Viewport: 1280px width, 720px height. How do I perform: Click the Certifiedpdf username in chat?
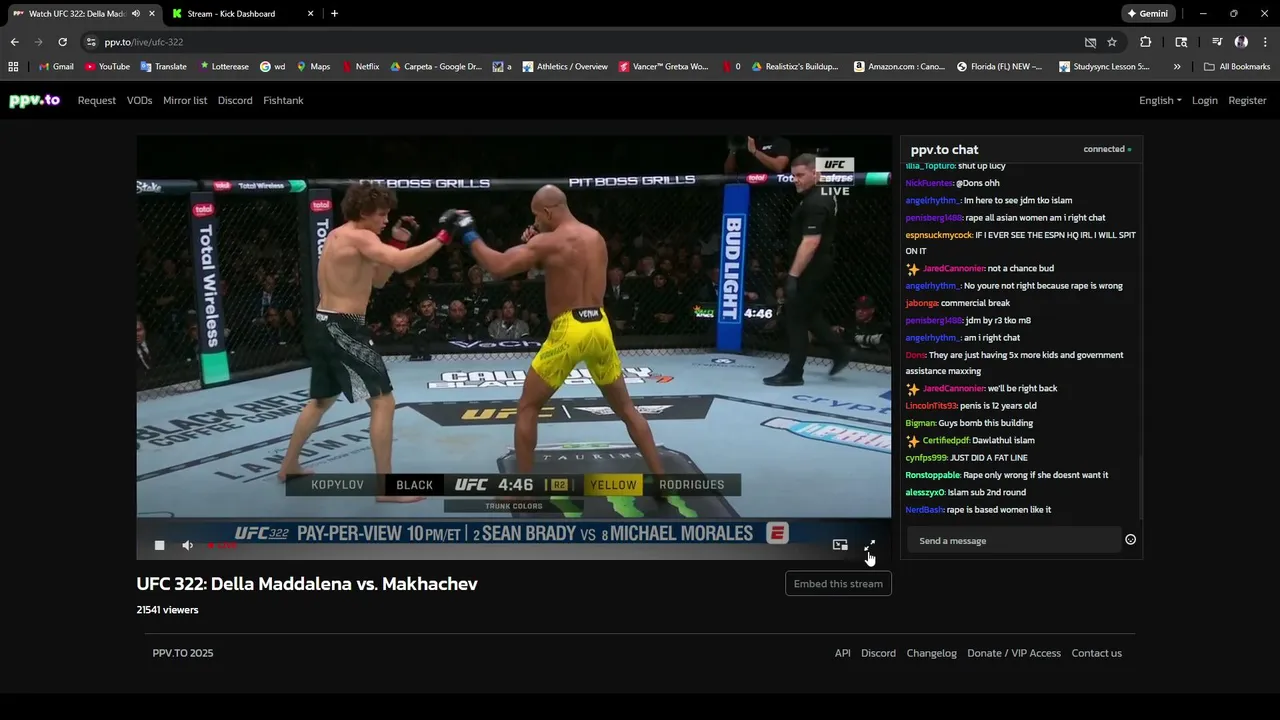(945, 440)
